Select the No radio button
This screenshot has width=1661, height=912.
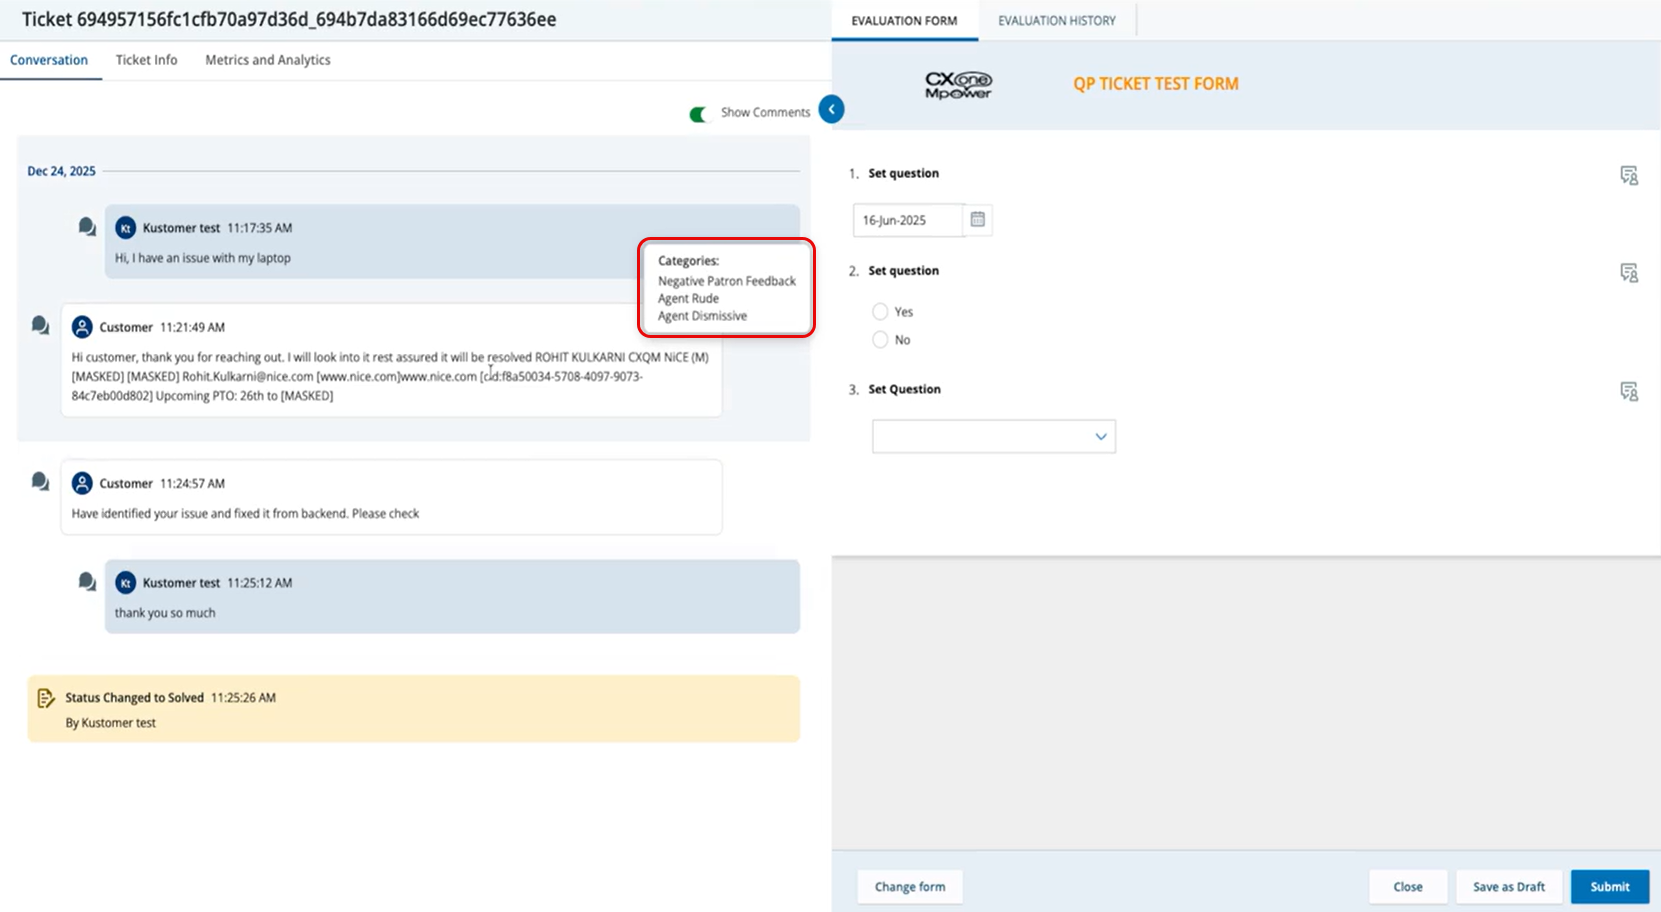[x=880, y=340]
